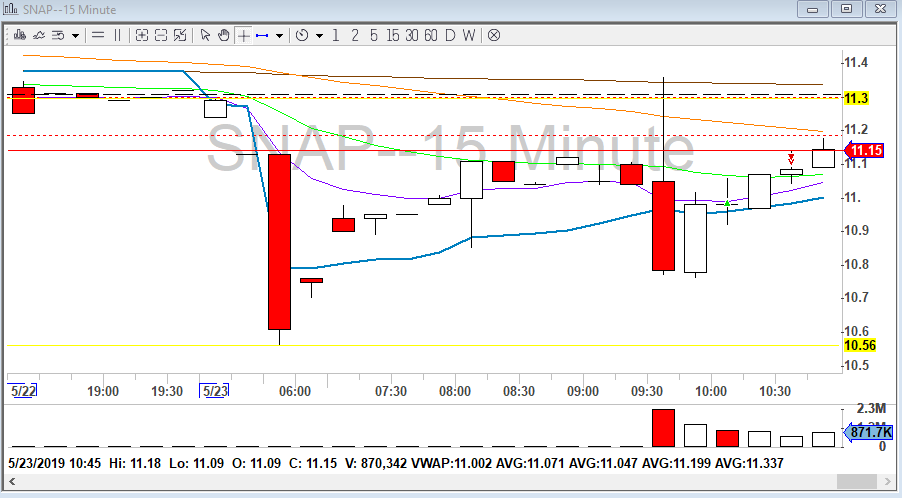Click the 11.4 price axis label
This screenshot has height=498, width=902.
tap(856, 62)
